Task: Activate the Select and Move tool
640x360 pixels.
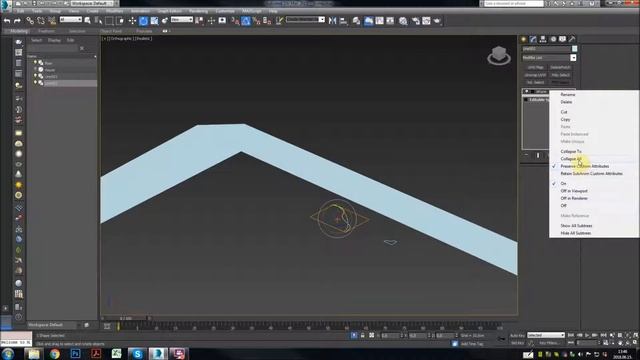Action: click(x=132, y=20)
